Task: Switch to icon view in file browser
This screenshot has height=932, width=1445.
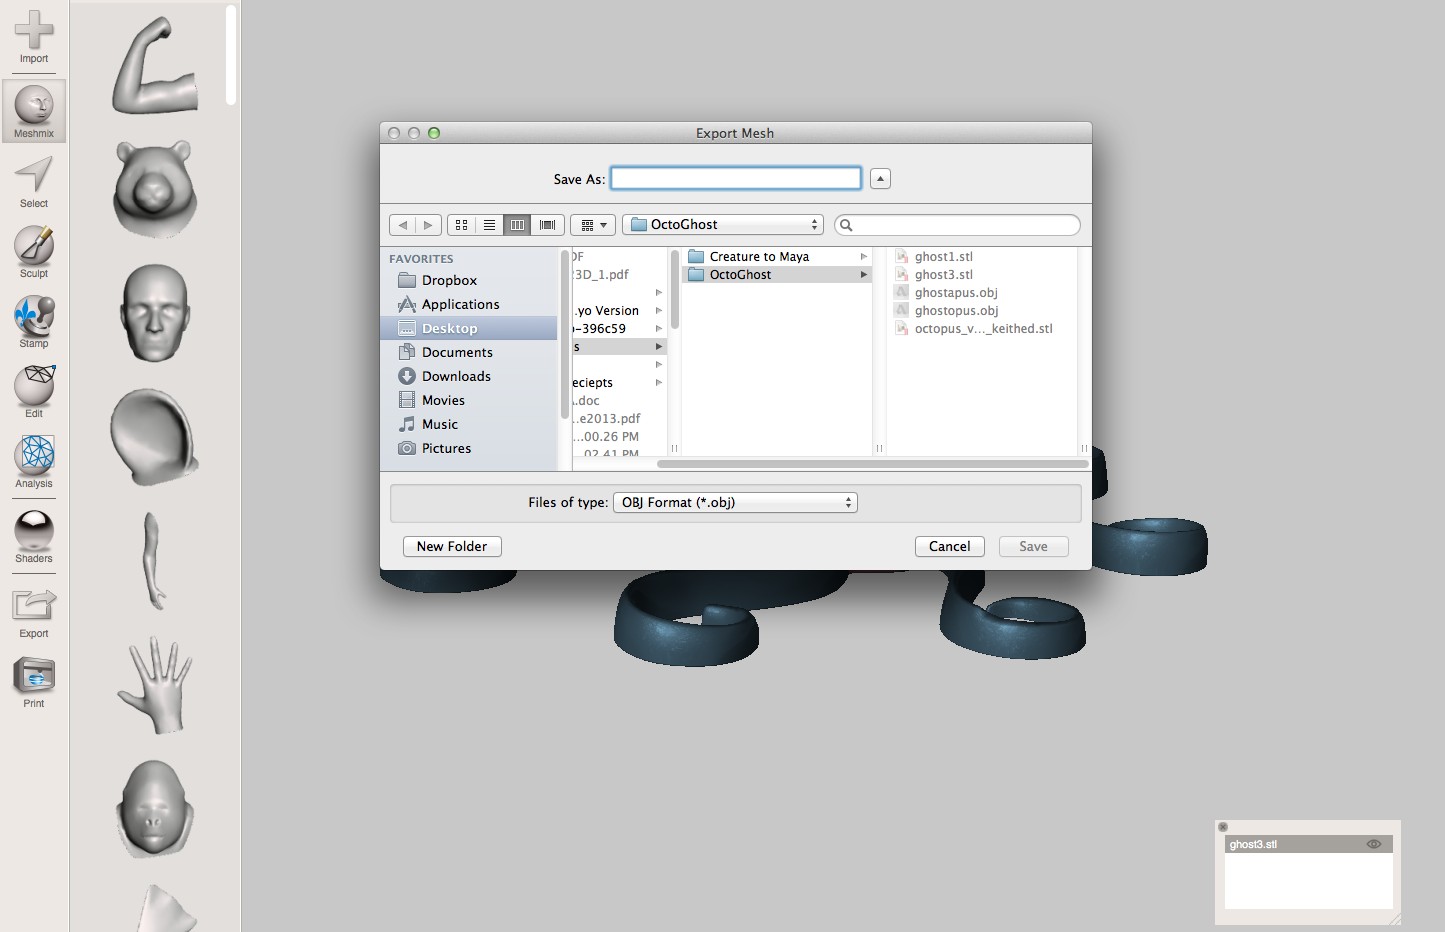Action: click(x=461, y=224)
